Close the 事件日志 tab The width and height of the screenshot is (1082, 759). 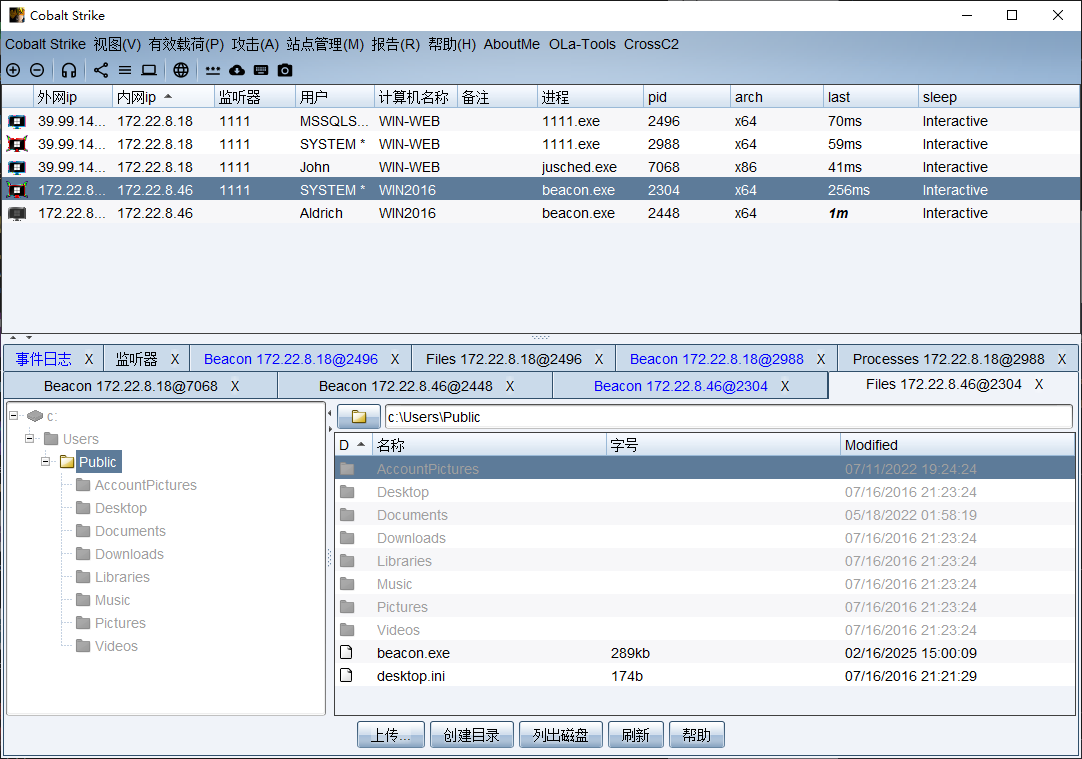pyautogui.click(x=89, y=359)
